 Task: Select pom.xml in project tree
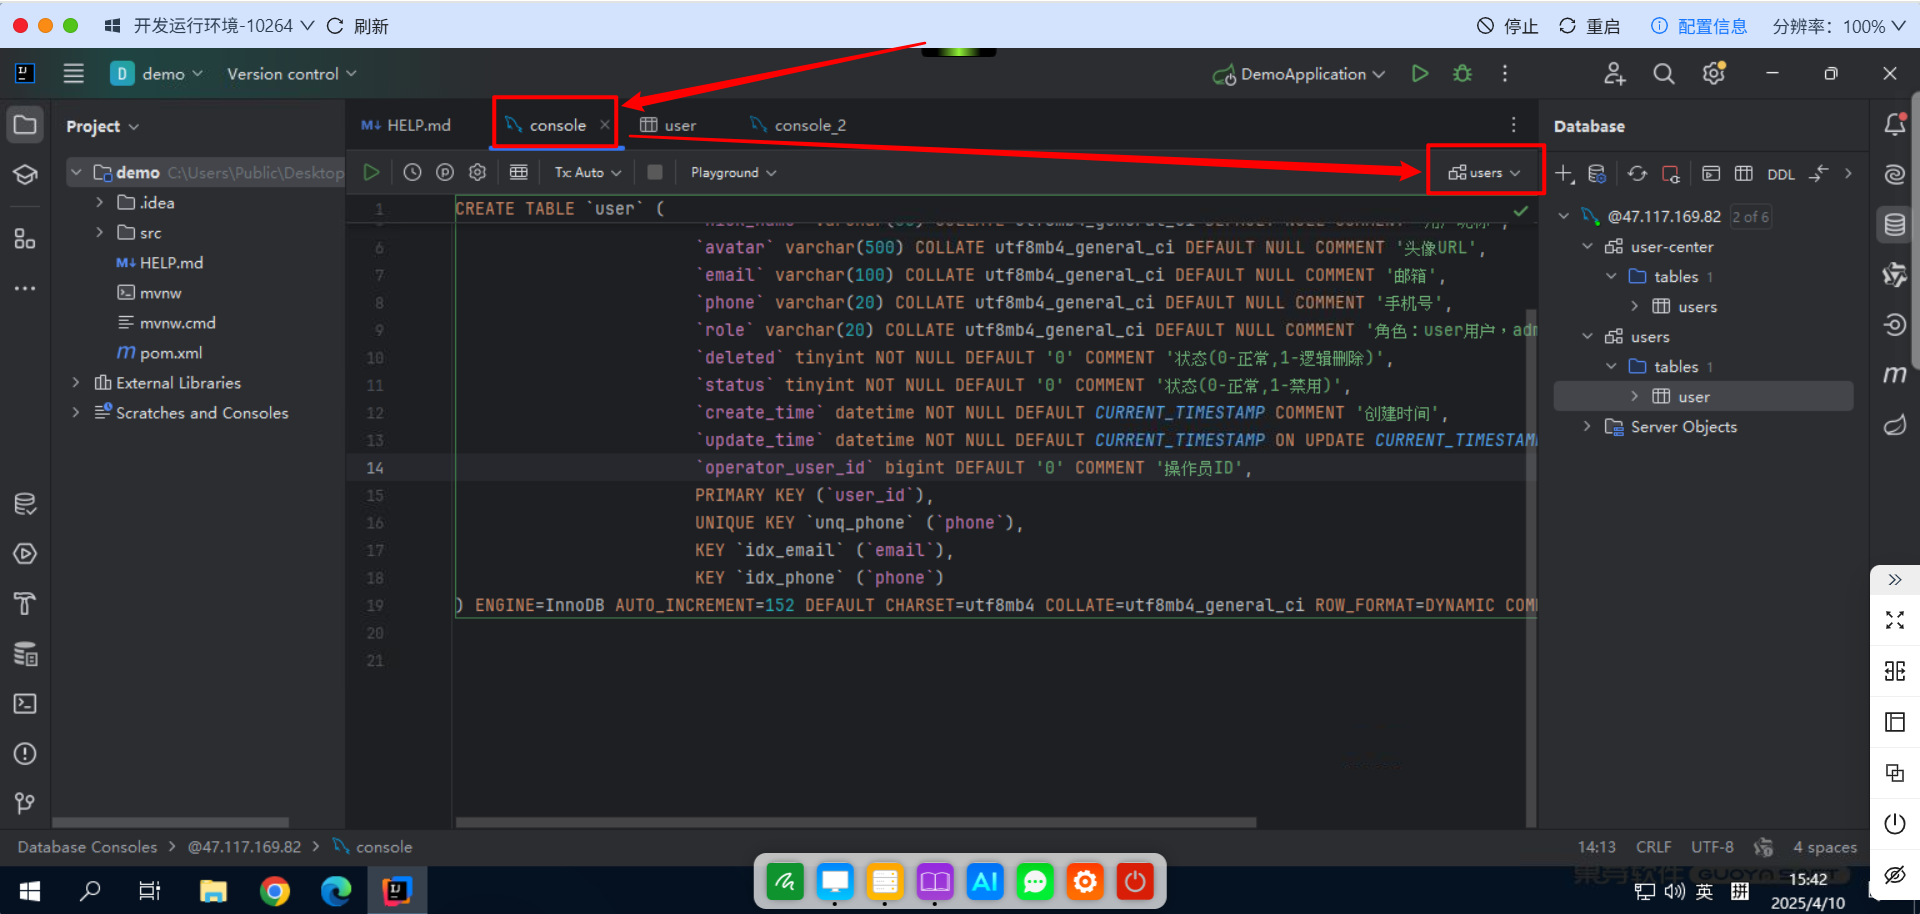pyautogui.click(x=160, y=352)
